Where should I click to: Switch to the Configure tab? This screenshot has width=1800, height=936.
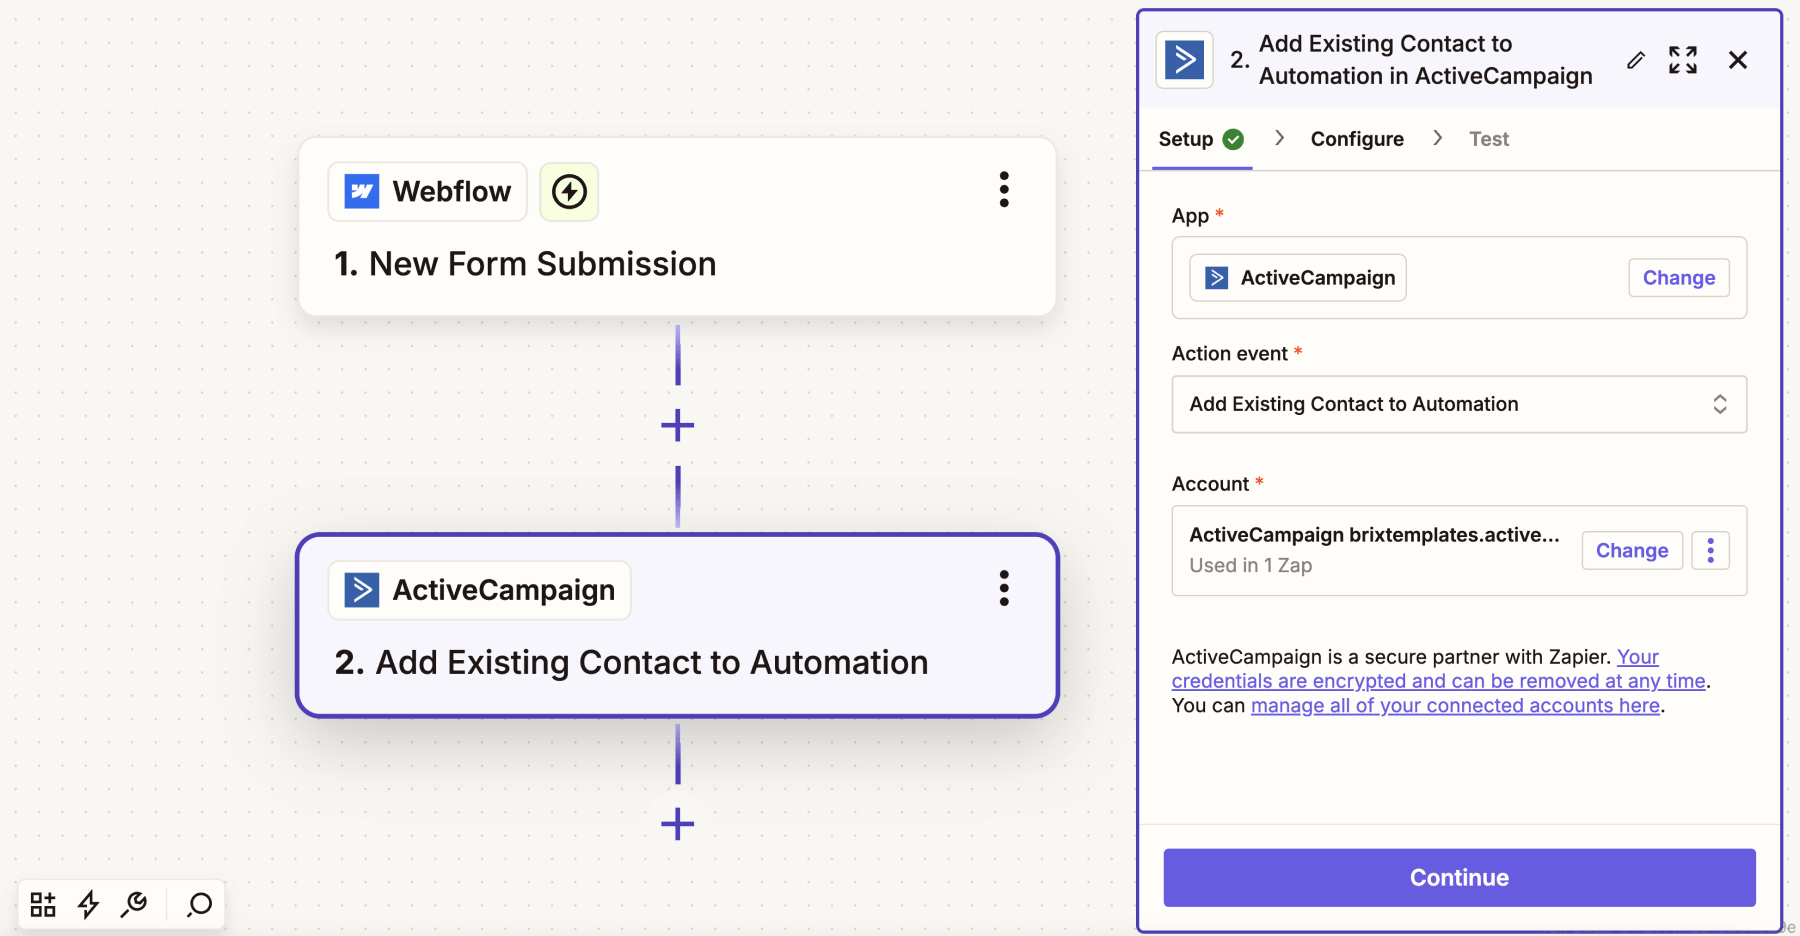coord(1357,139)
